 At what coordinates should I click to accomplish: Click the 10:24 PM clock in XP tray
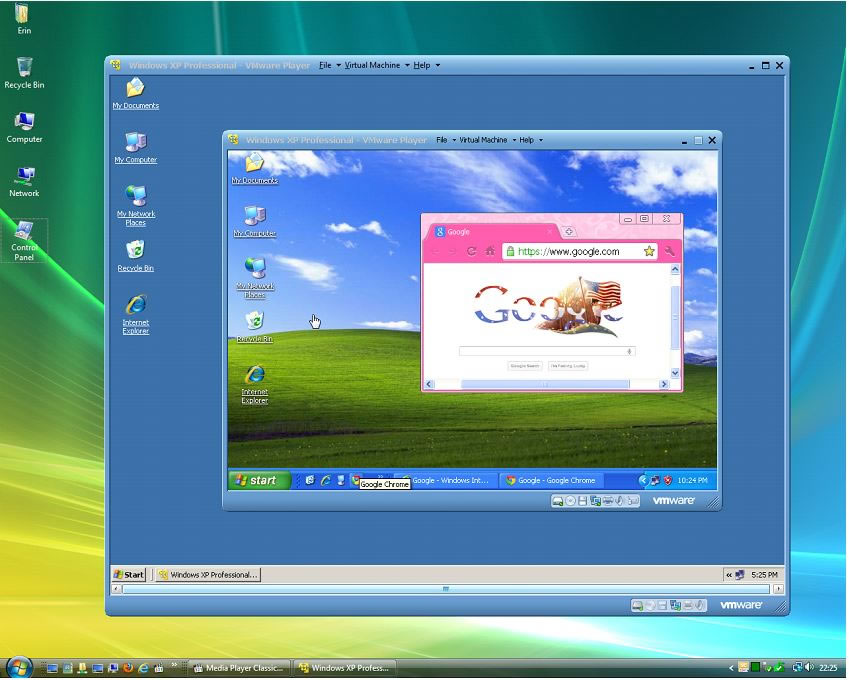(693, 481)
